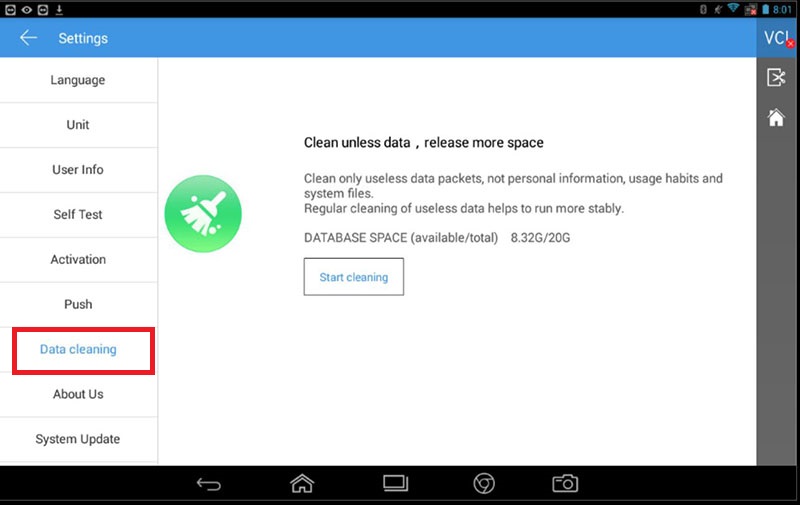Tap the green broom cleaning icon
The image size is (800, 505).
pyautogui.click(x=203, y=212)
